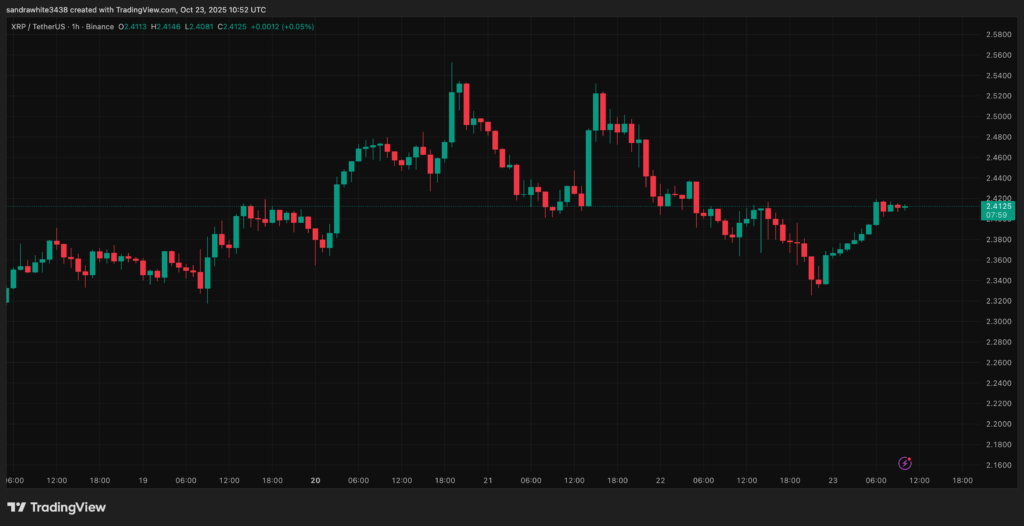Click the 2.2800 price axis label
The height and width of the screenshot is (526, 1024).
(x=999, y=342)
